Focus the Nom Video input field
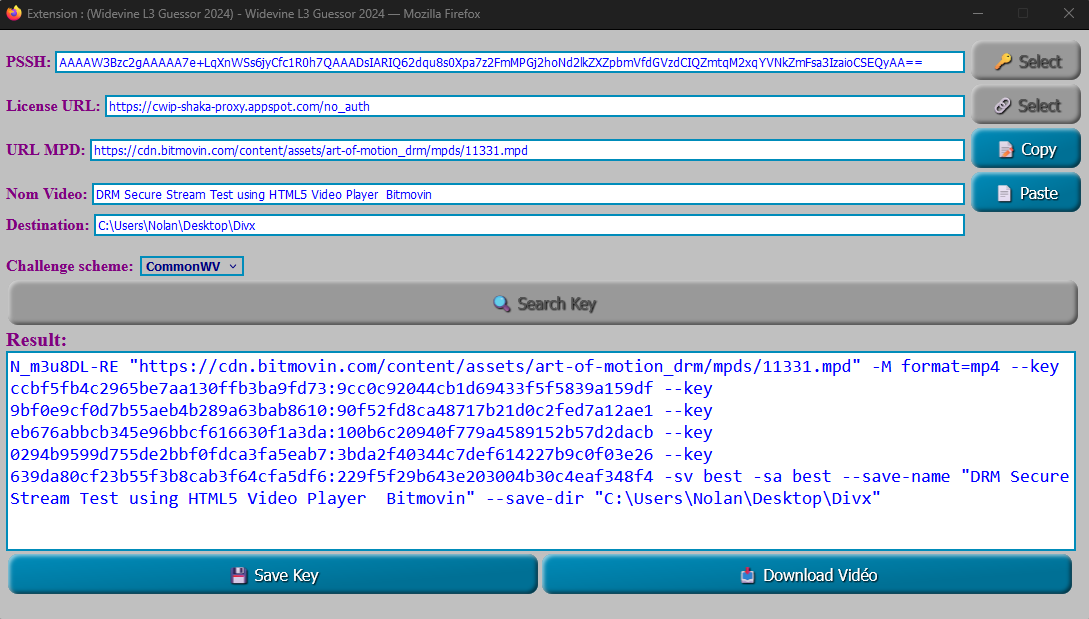1089x619 pixels. click(x=528, y=195)
